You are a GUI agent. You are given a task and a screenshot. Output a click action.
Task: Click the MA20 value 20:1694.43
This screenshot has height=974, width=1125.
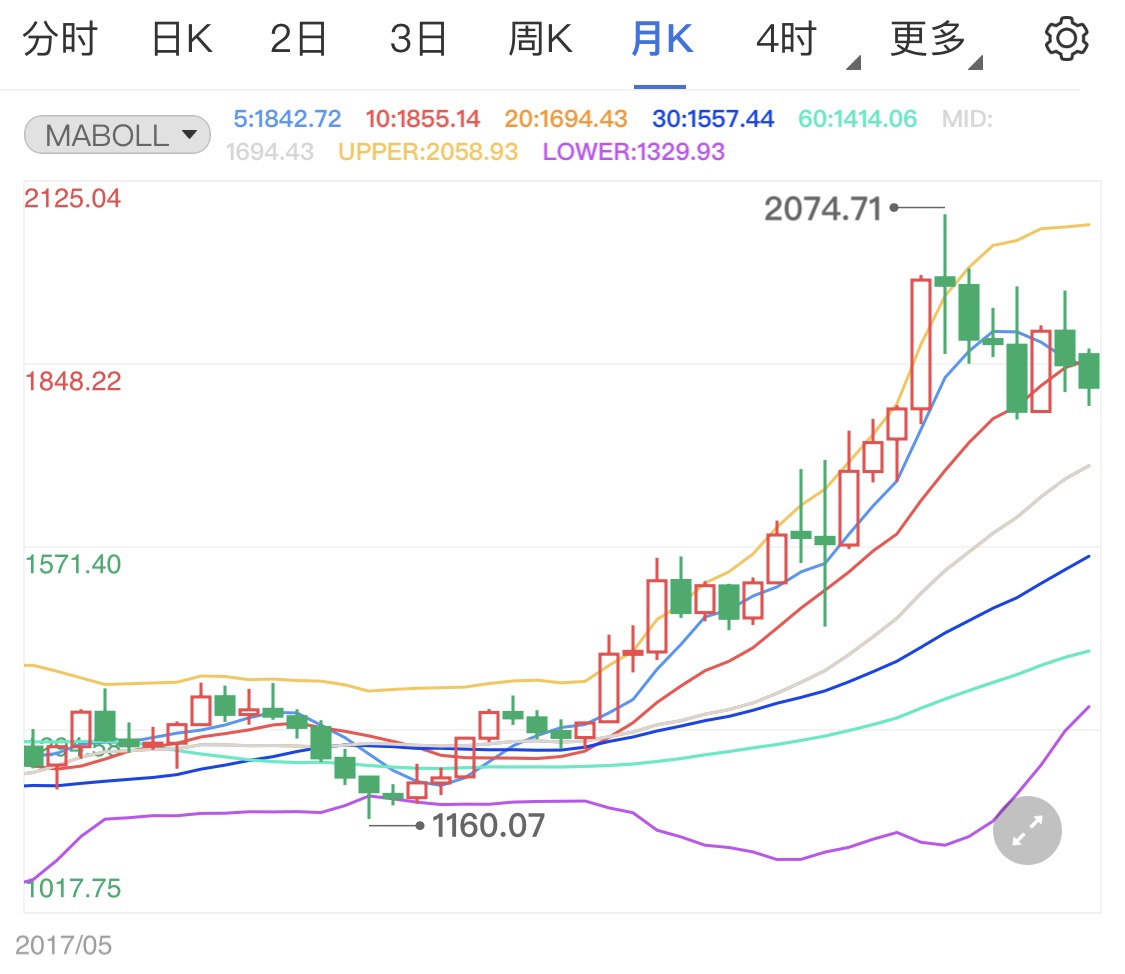(565, 118)
